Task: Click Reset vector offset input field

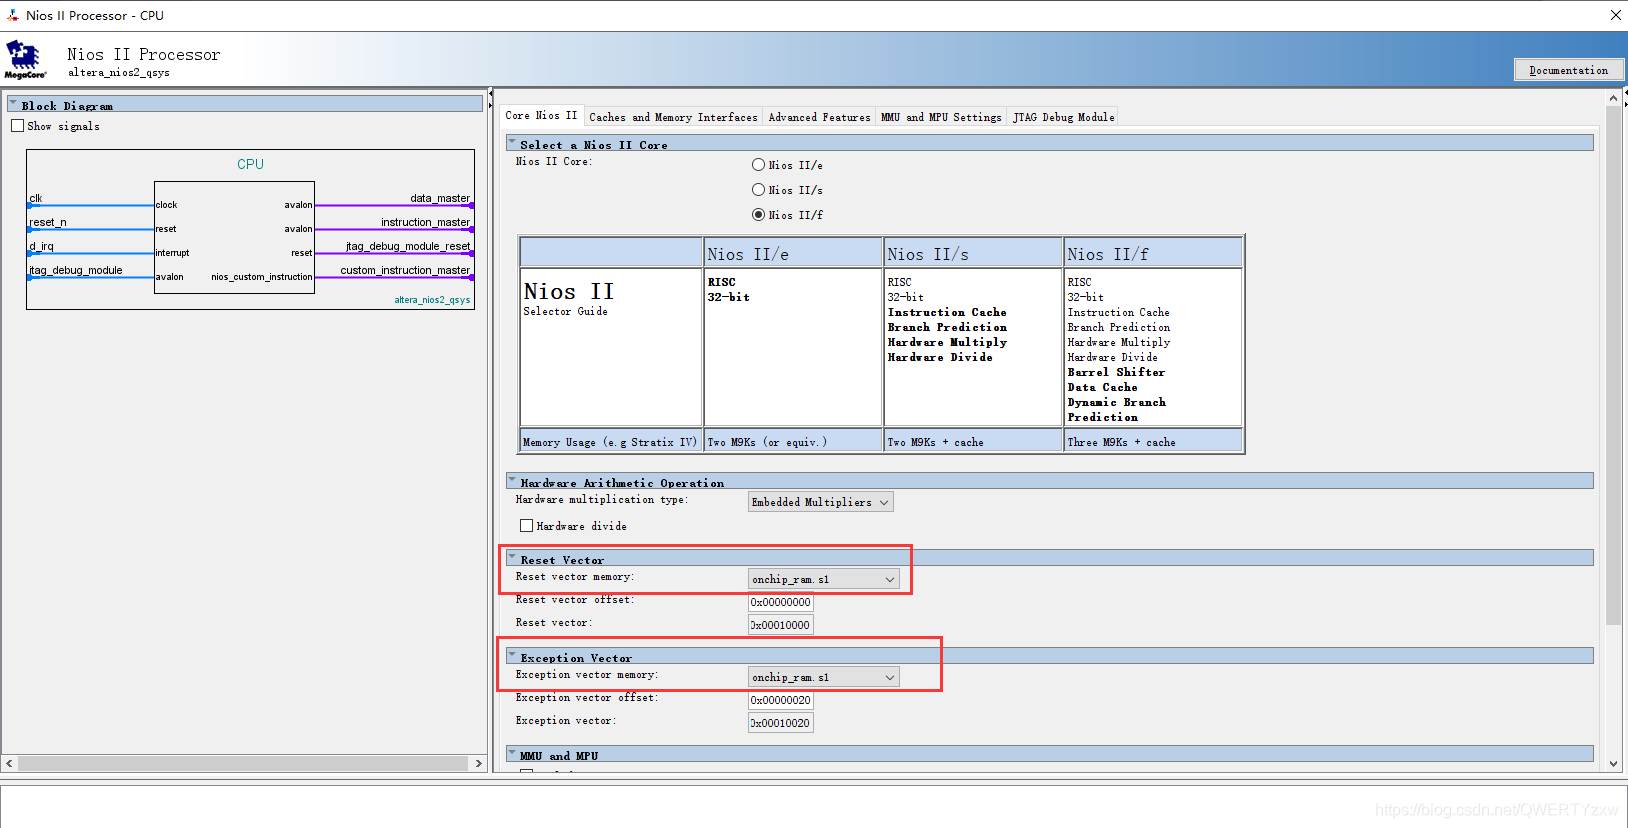Action: pos(781,602)
